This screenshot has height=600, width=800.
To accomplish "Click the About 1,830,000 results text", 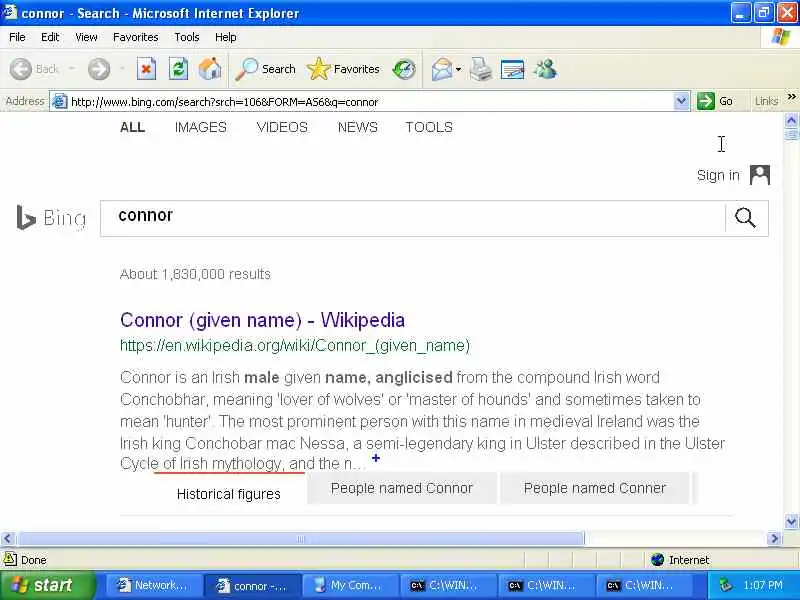I will click(x=195, y=274).
